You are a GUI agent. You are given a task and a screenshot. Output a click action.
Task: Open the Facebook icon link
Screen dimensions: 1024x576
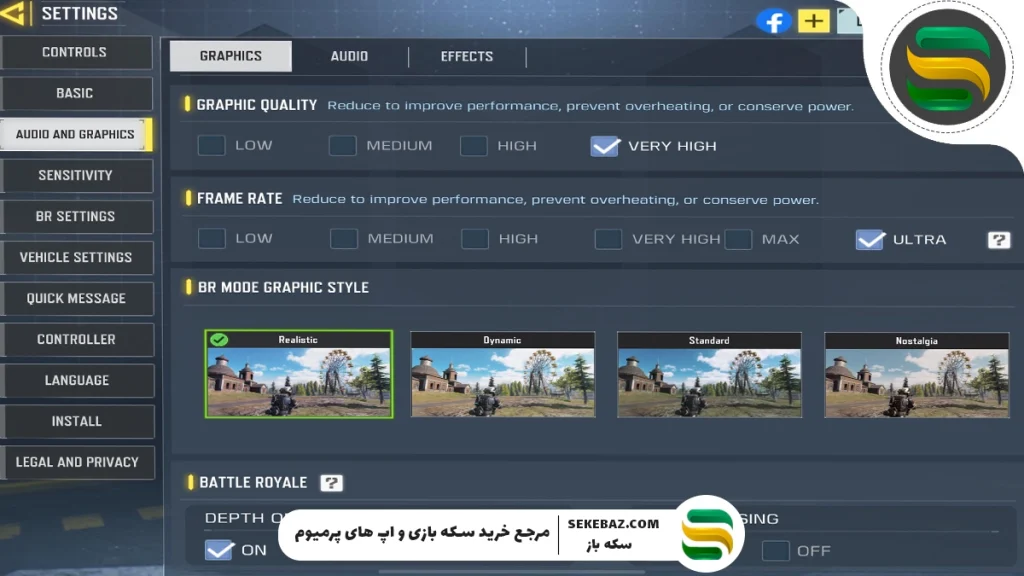point(772,21)
